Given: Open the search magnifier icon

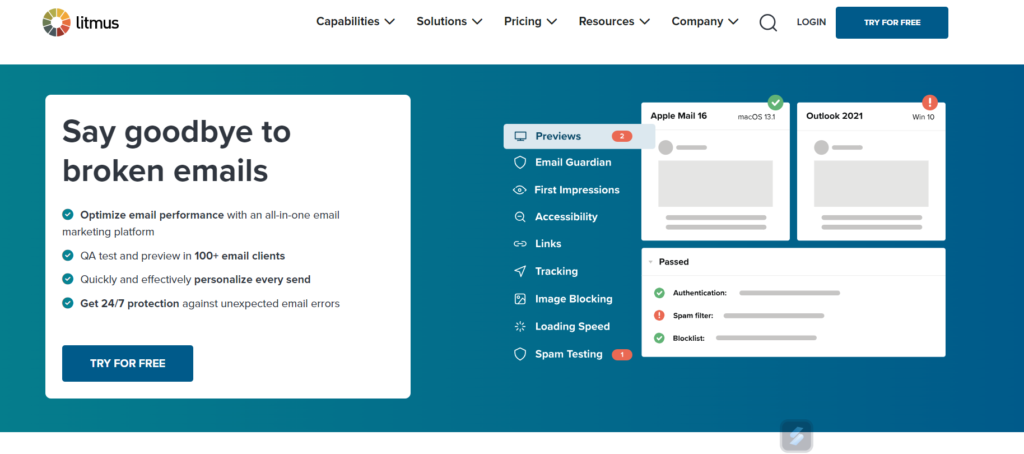Looking at the screenshot, I should [768, 23].
